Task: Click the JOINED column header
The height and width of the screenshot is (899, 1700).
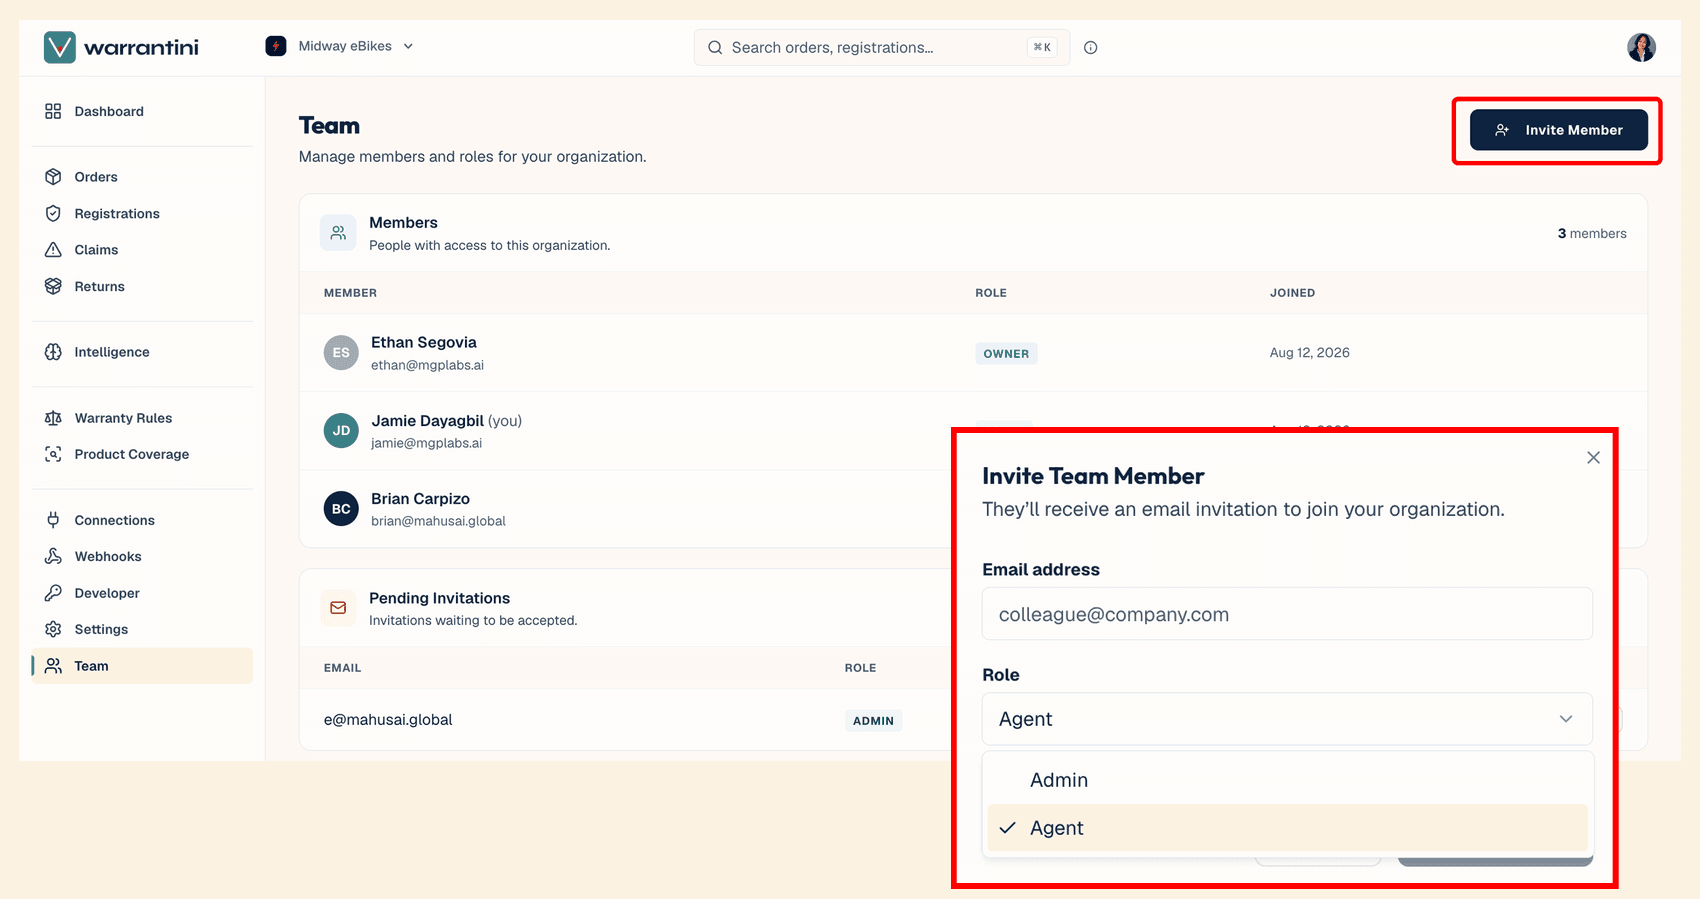Action: [x=1292, y=293]
